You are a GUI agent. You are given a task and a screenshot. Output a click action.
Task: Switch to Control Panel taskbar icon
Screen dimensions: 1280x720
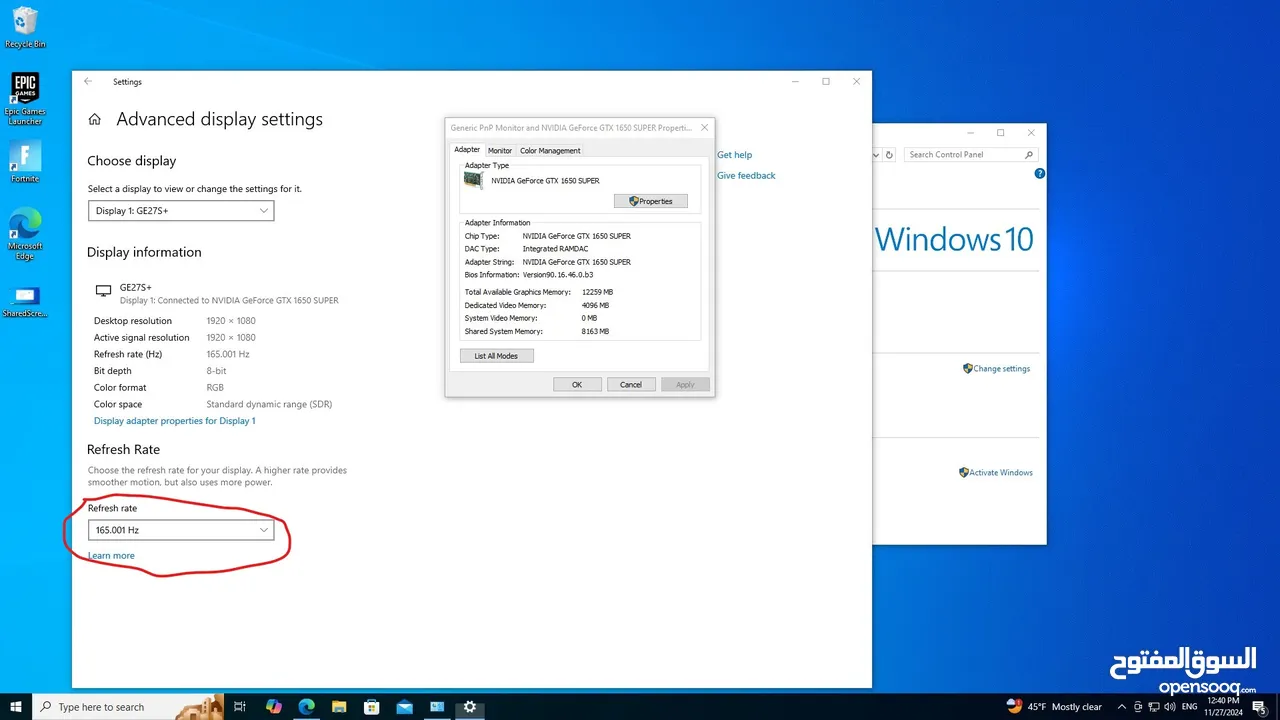tap(437, 707)
